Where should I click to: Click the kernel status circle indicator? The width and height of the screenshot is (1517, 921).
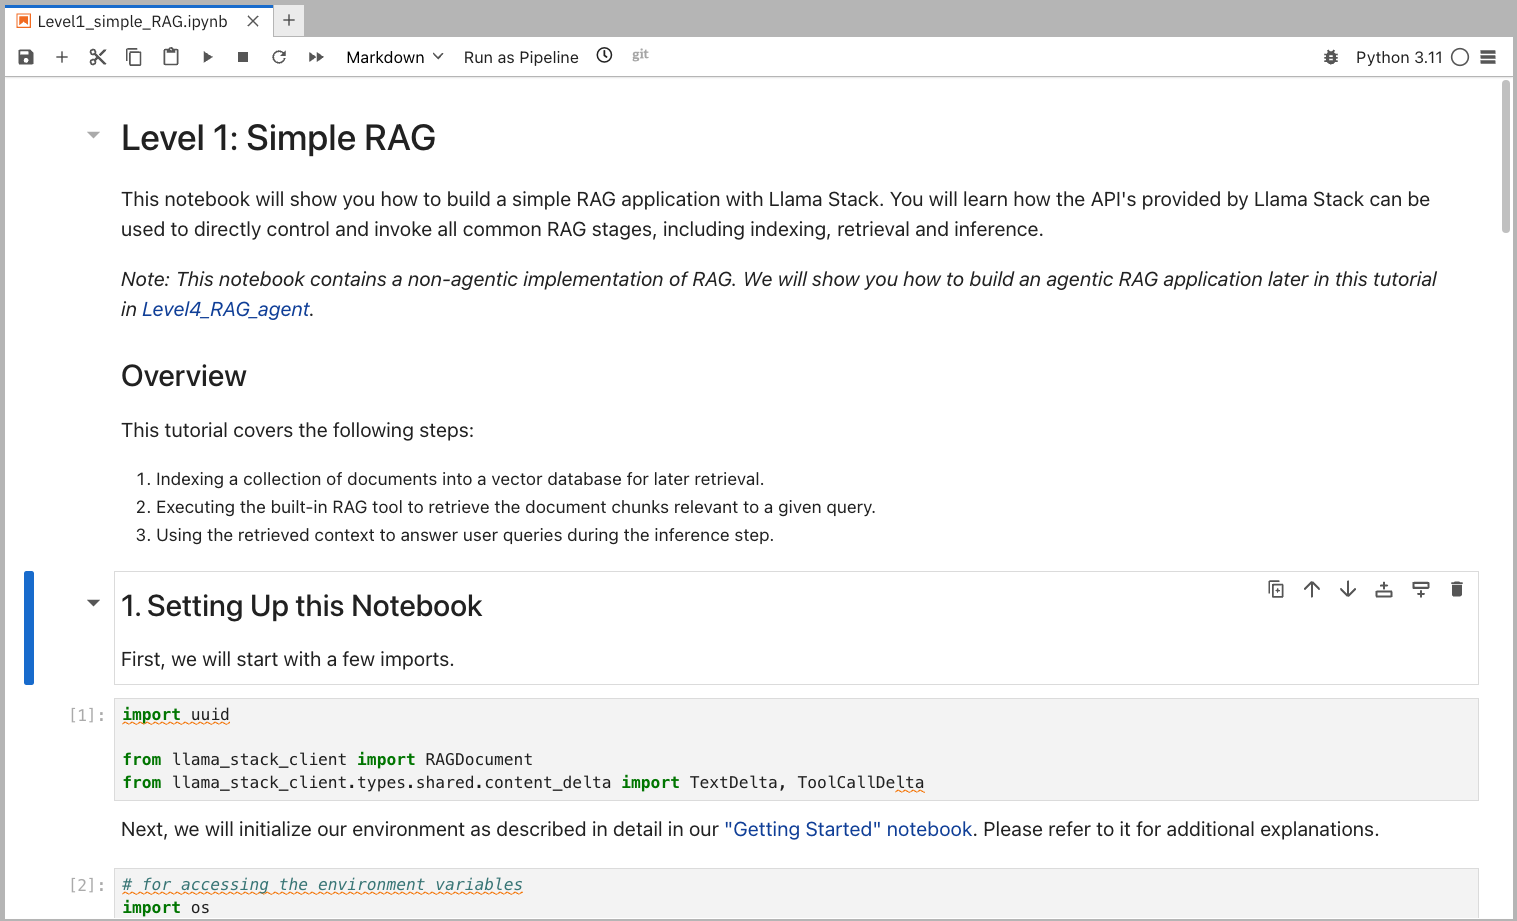(1460, 57)
